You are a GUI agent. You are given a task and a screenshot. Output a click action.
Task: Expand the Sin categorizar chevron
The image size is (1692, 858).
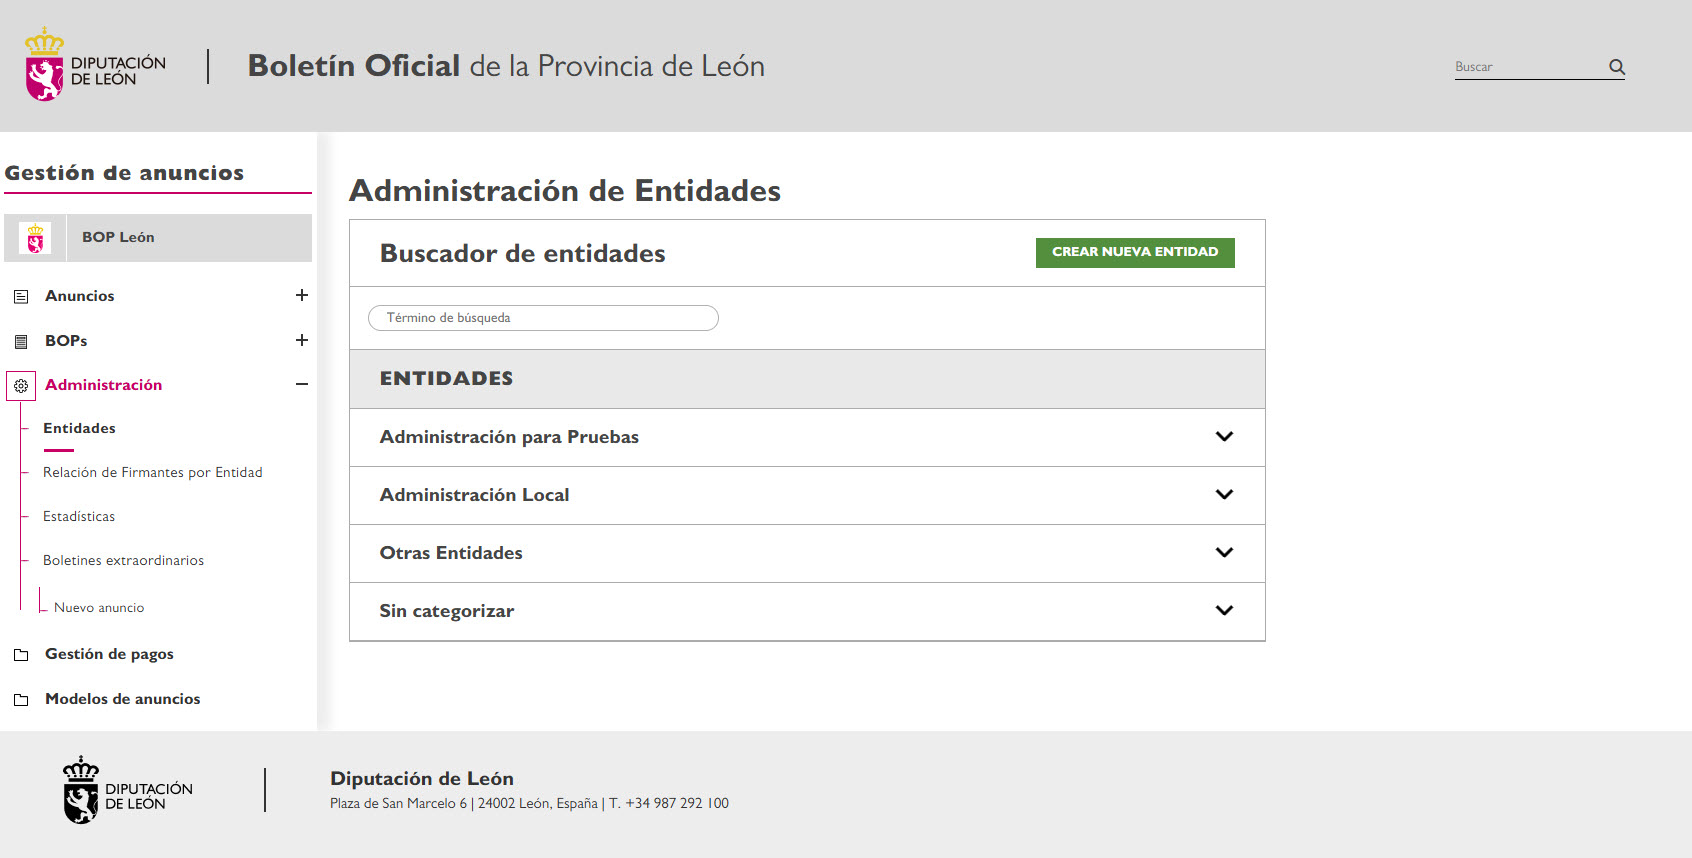tap(1224, 611)
